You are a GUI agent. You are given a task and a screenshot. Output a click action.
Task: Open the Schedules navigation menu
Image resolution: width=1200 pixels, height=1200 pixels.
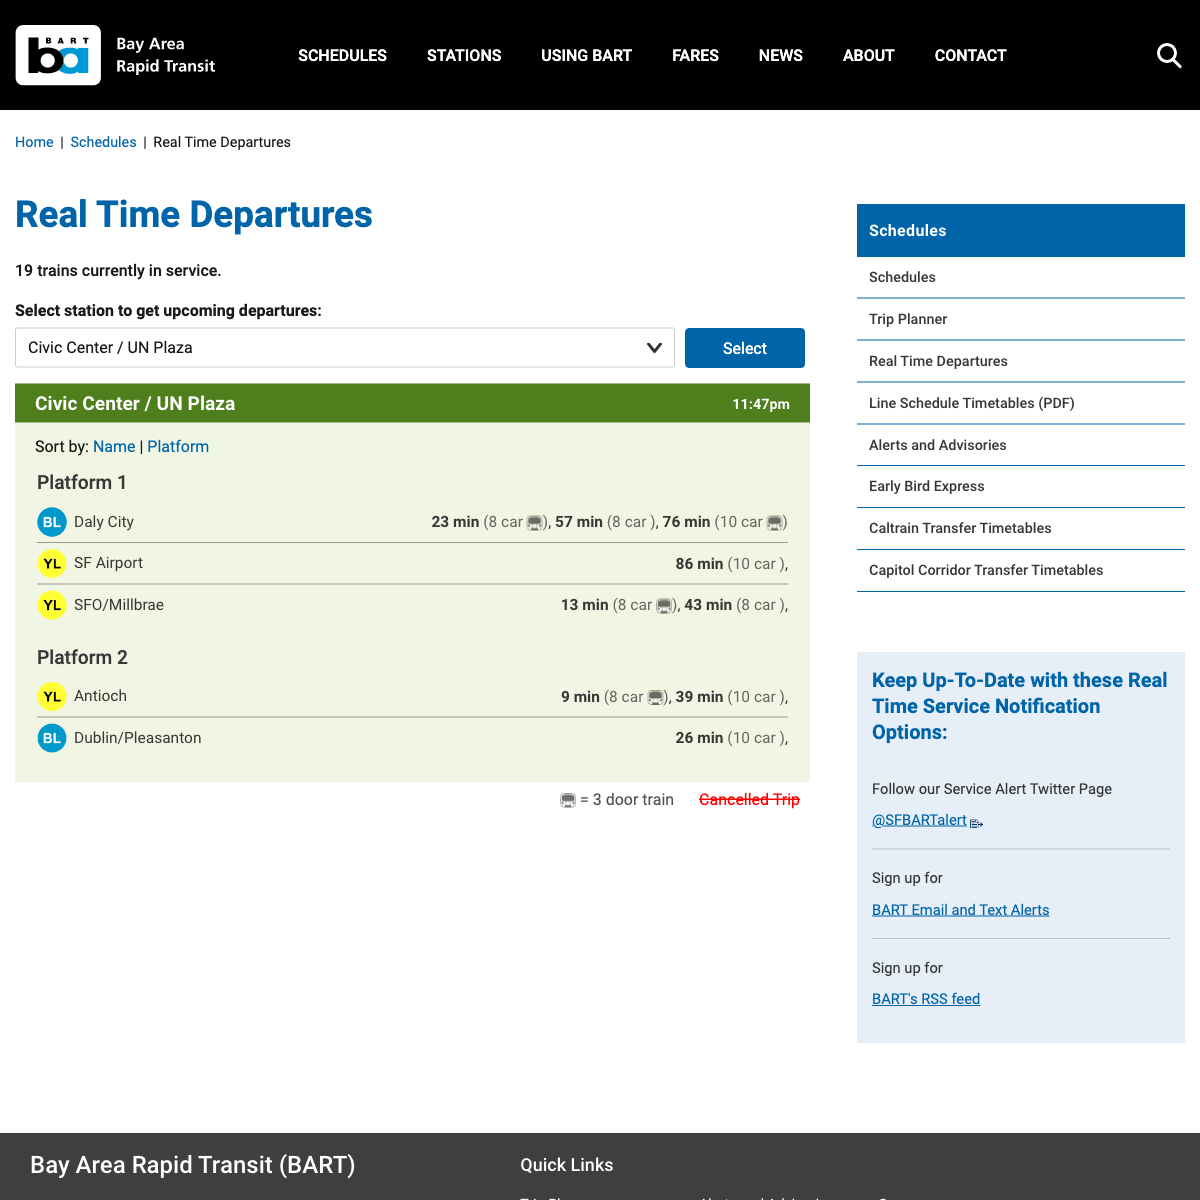tap(342, 55)
